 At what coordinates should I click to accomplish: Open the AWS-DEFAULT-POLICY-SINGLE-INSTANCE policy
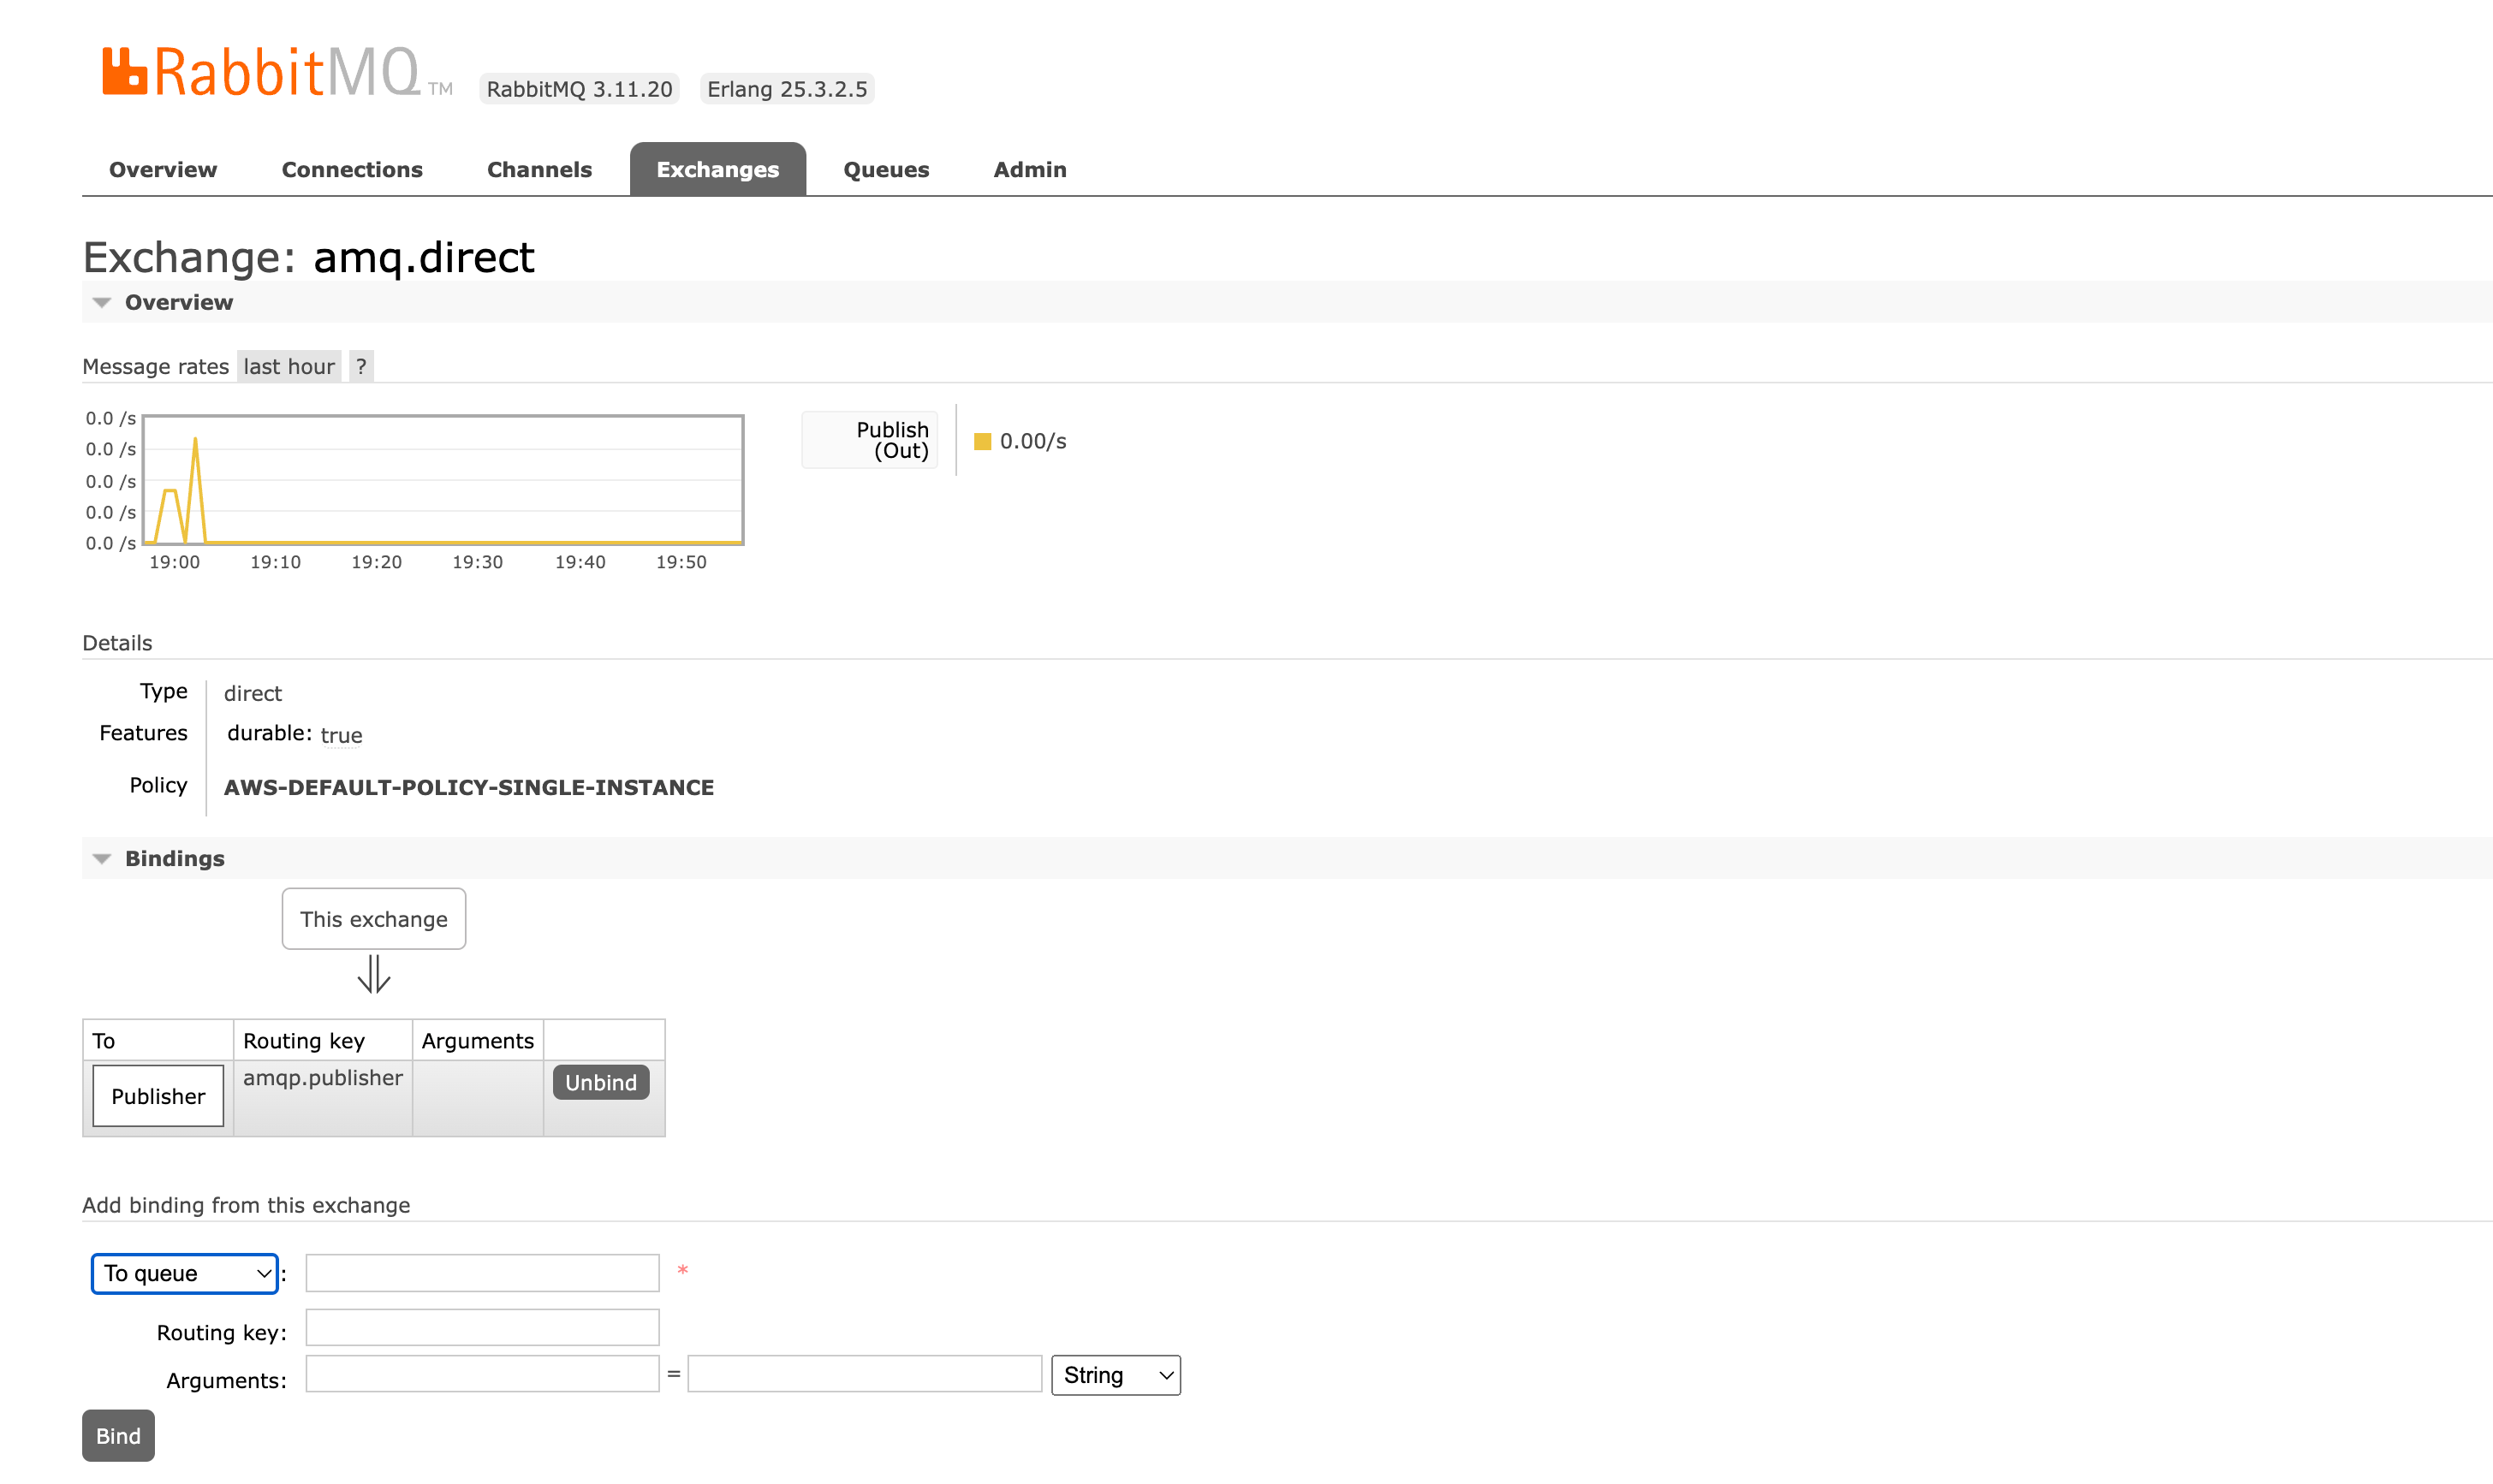[x=468, y=787]
